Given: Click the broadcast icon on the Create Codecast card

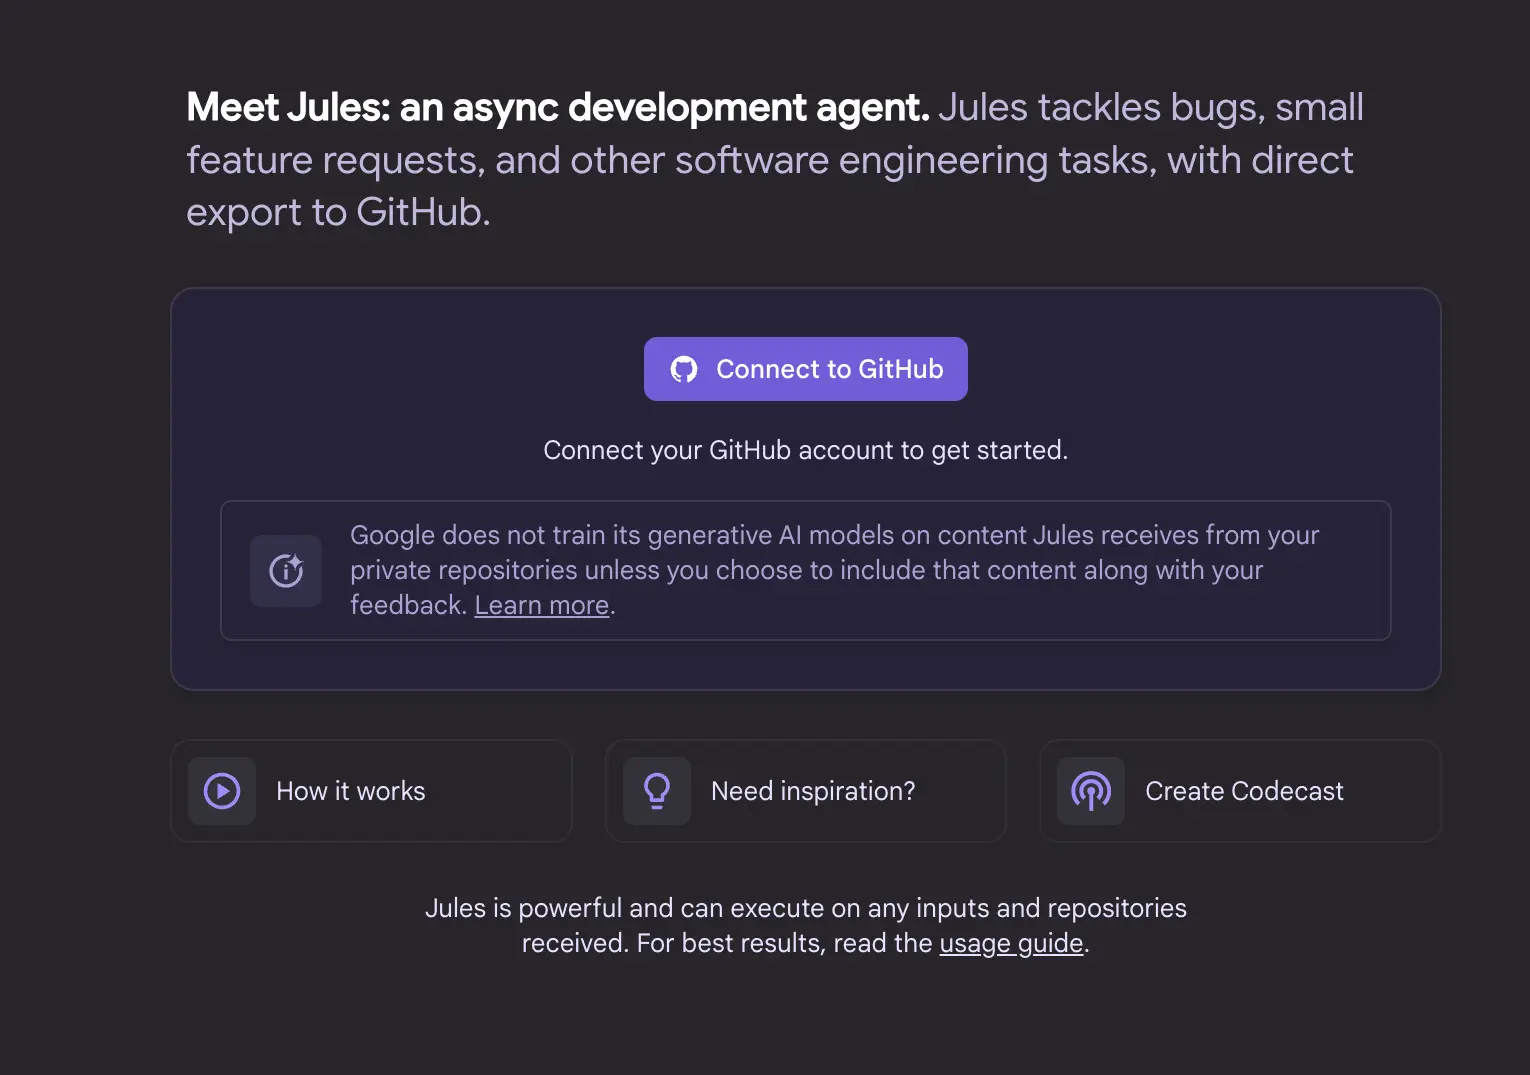Looking at the screenshot, I should pyautogui.click(x=1091, y=791).
